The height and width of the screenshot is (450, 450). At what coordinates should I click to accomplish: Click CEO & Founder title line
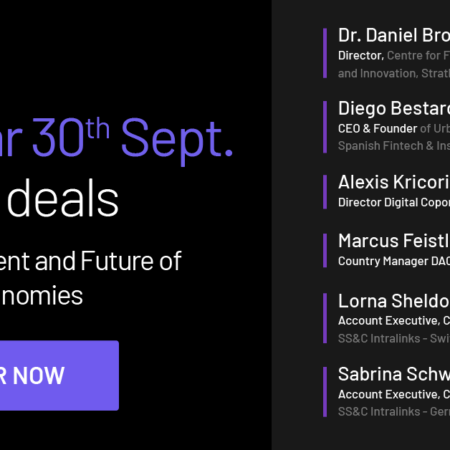394,129
